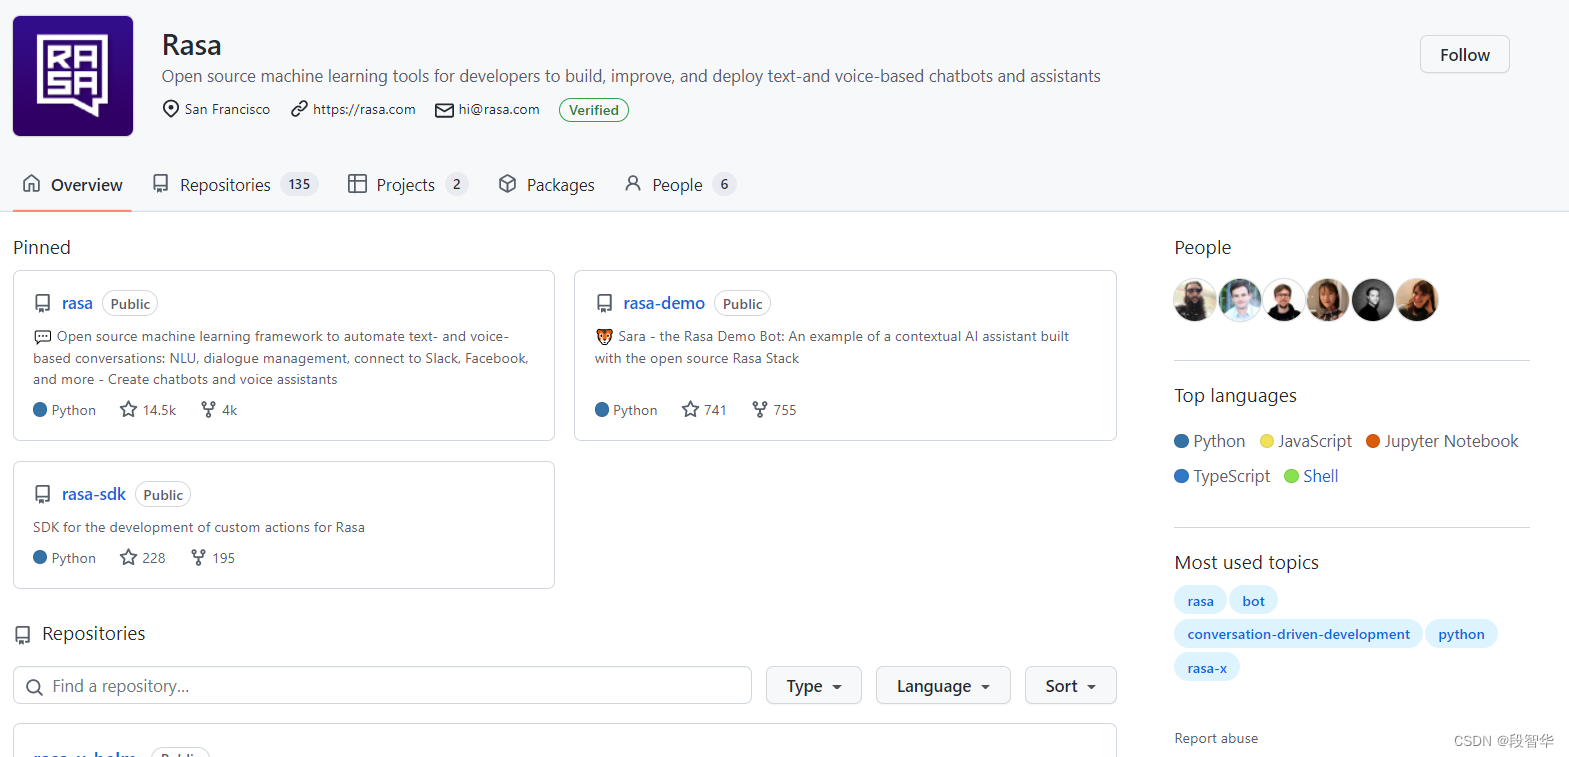The width and height of the screenshot is (1569, 757).
Task: Click the fork icon showing 4k forks
Action: pyautogui.click(x=208, y=409)
